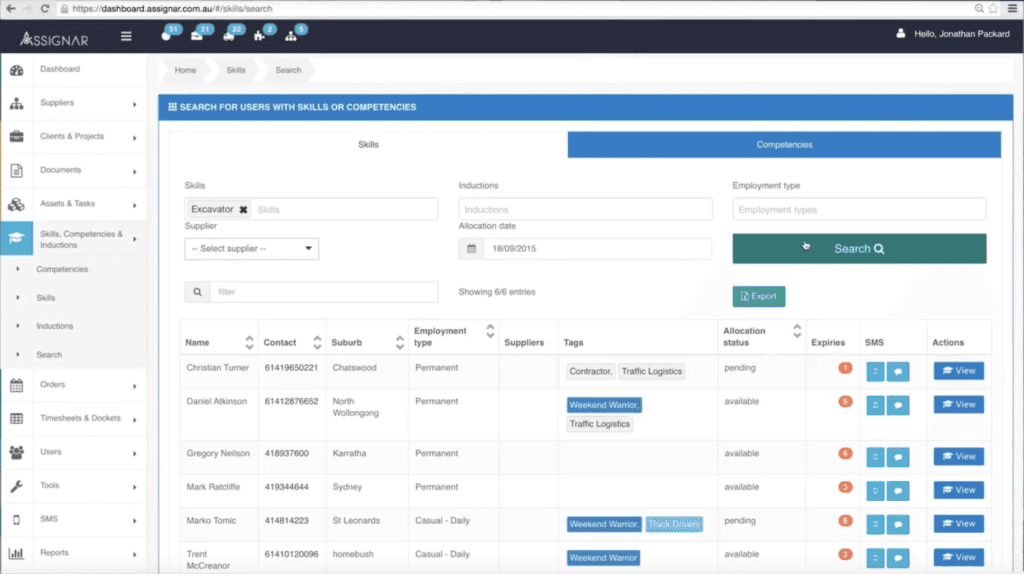Open Skills submenu item in sidebar
The image size is (1024, 574).
pos(46,298)
